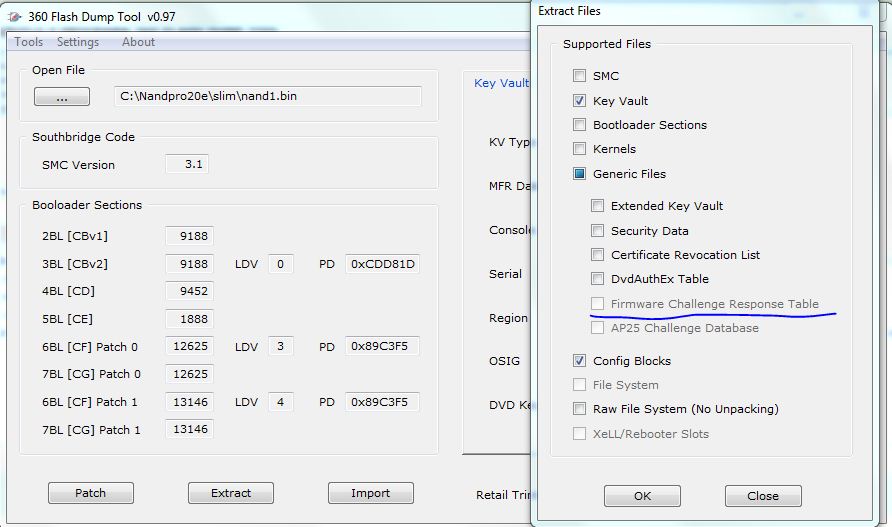Click the SMC Version value 3.1
Viewport: 892px width, 527px height.
187,164
